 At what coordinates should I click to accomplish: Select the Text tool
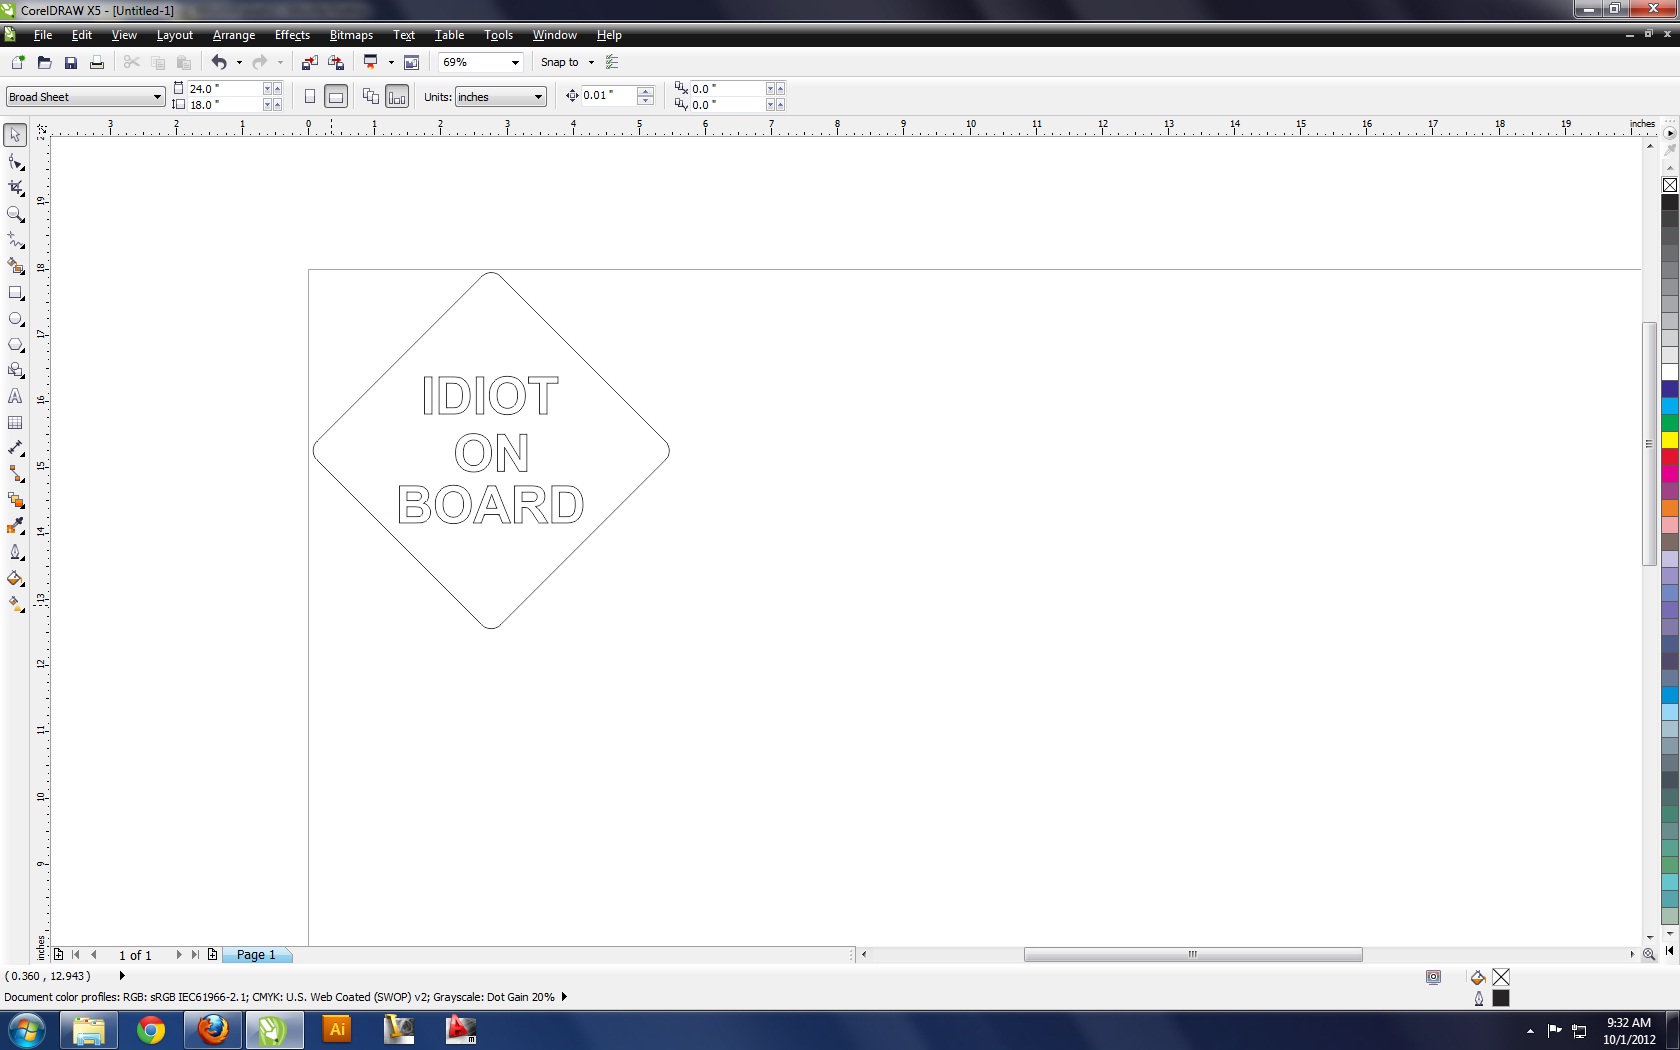tap(15, 397)
